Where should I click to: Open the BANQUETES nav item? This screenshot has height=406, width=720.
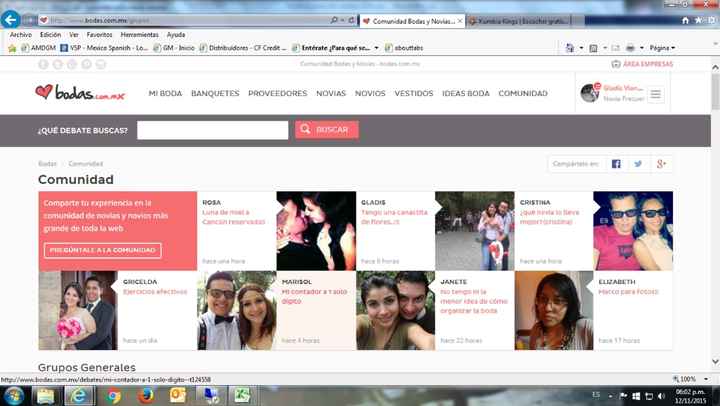(x=215, y=93)
